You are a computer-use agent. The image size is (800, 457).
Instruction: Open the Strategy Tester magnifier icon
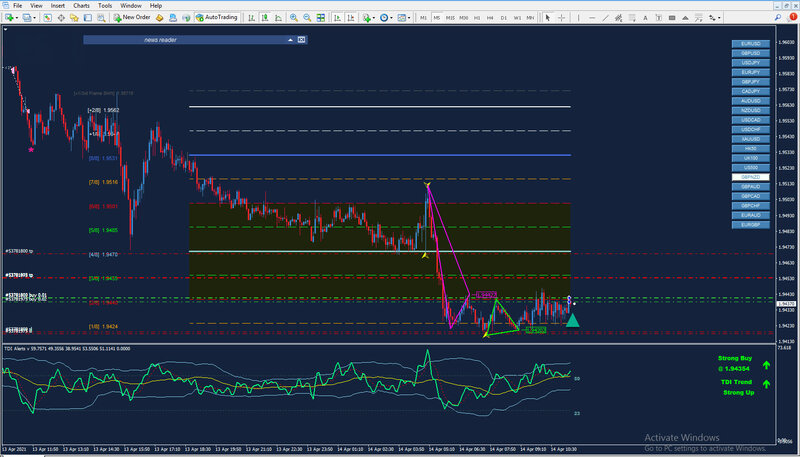102,18
